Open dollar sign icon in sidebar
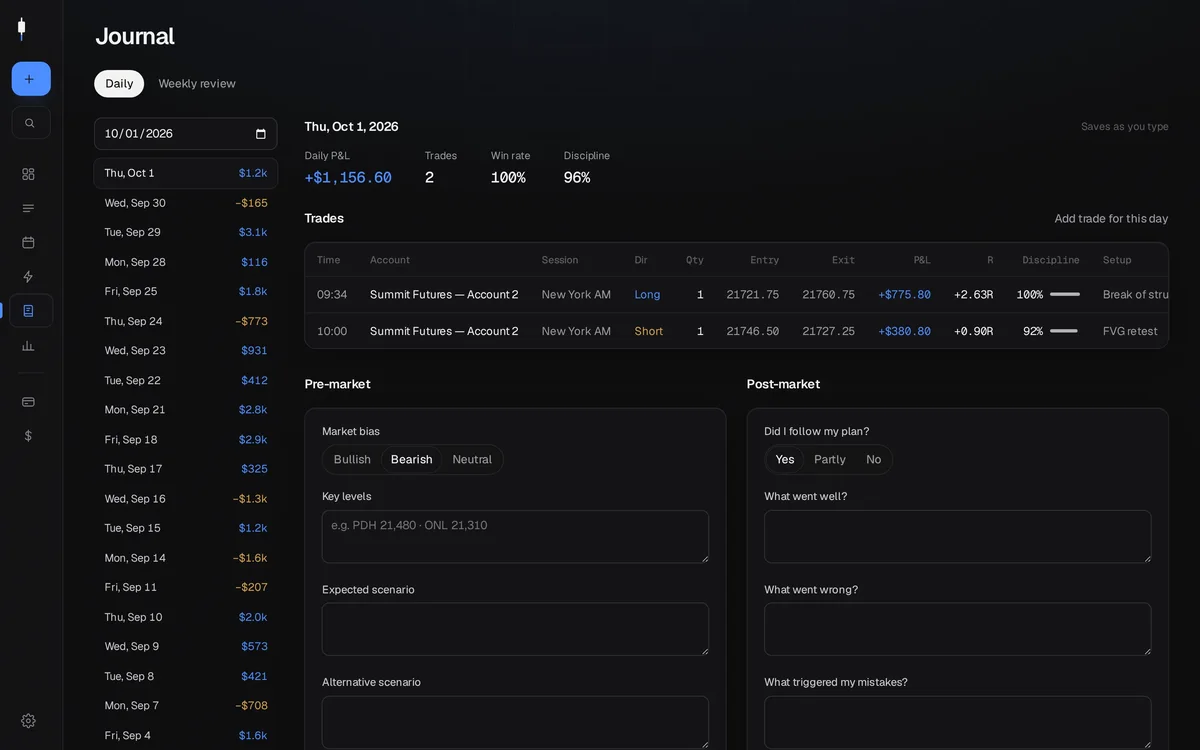1200x750 pixels. pyautogui.click(x=28, y=435)
